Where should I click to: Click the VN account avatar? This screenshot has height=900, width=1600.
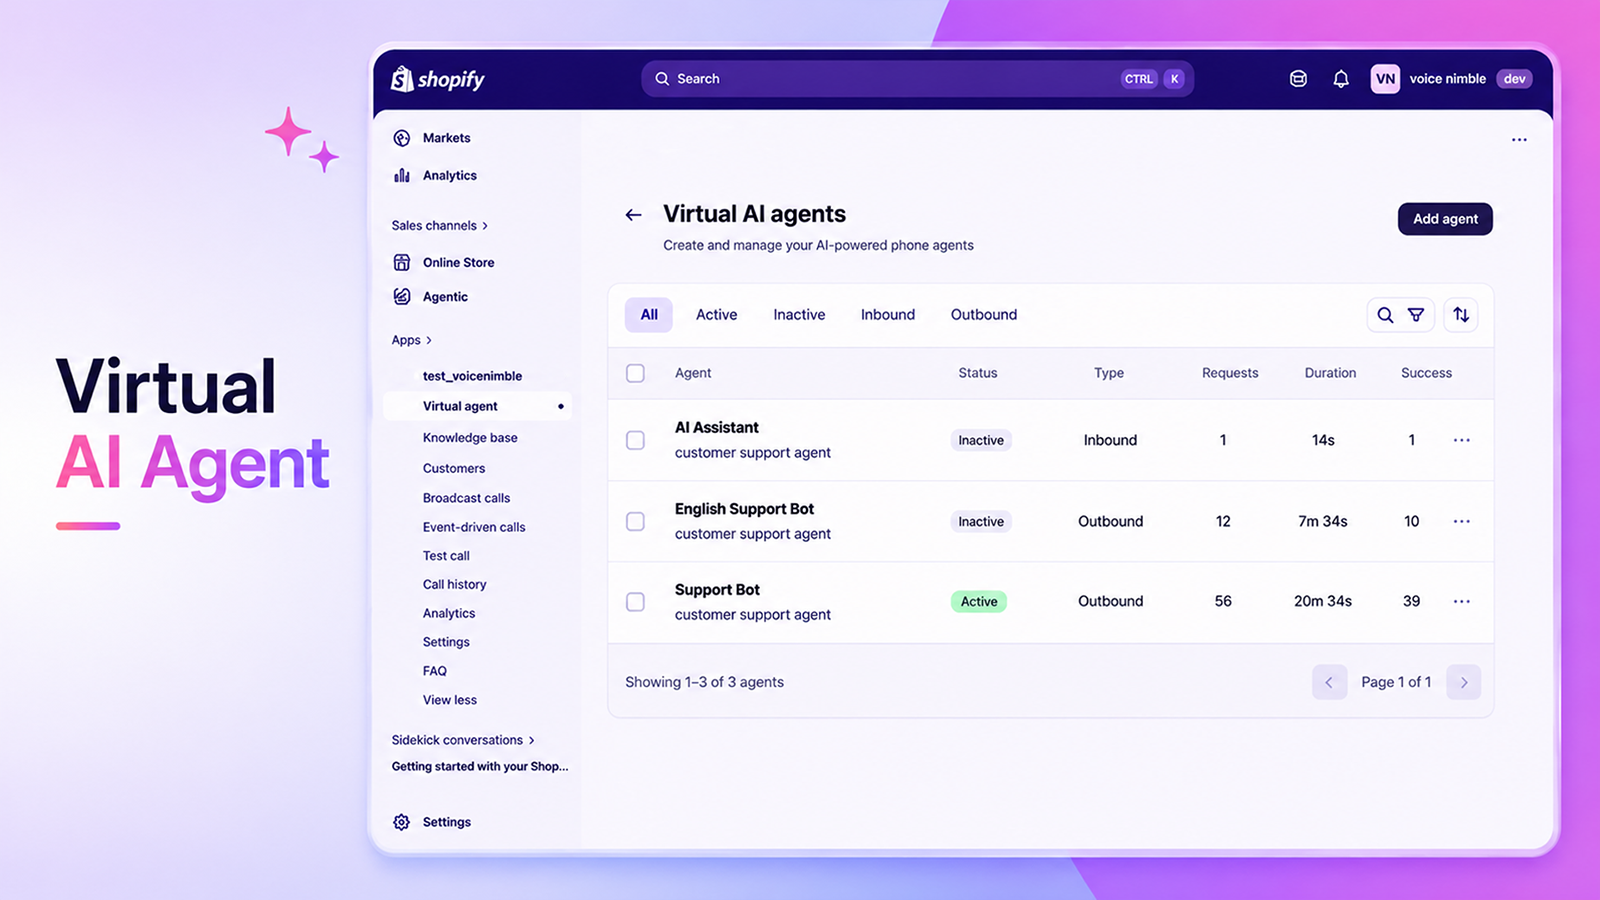(1385, 79)
